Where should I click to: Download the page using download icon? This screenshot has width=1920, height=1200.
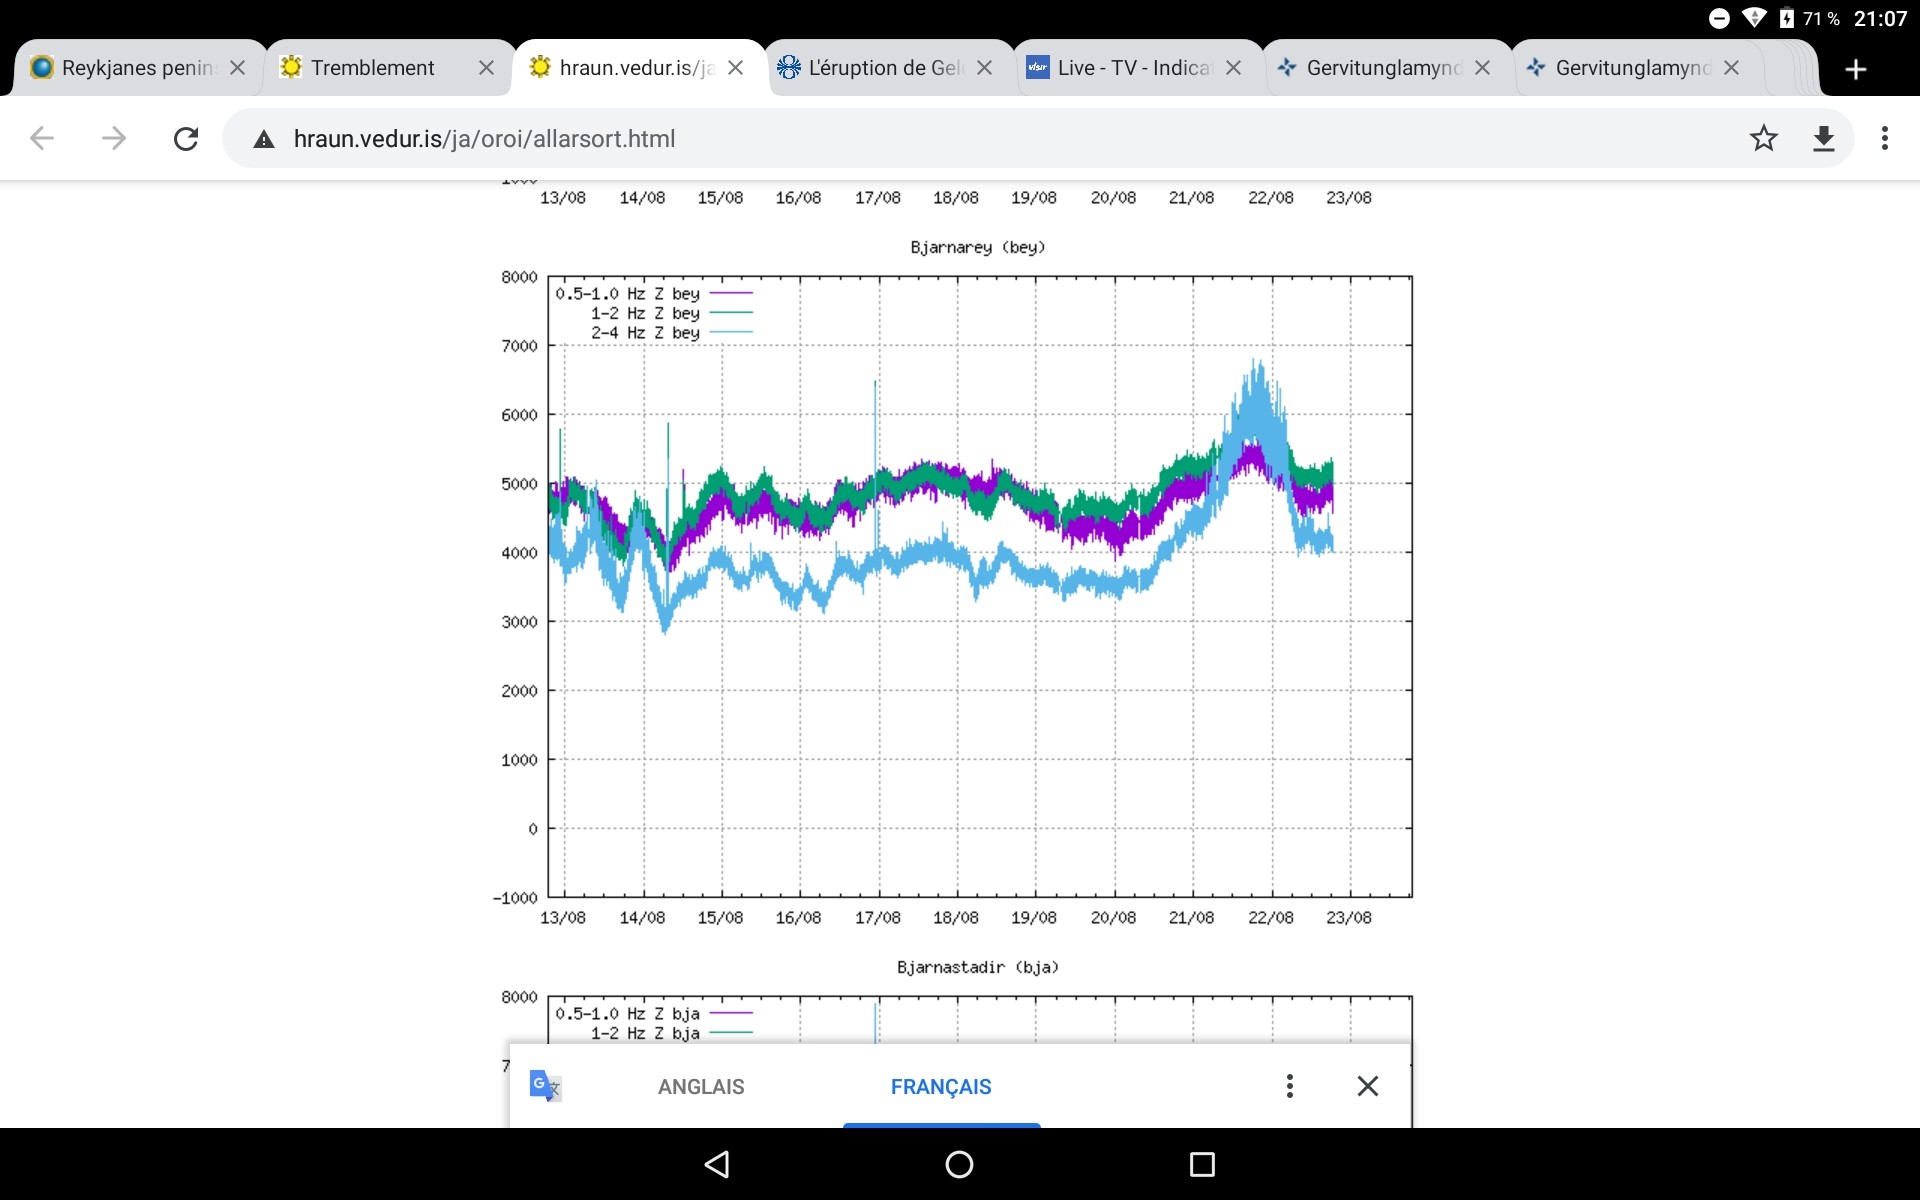[1824, 138]
